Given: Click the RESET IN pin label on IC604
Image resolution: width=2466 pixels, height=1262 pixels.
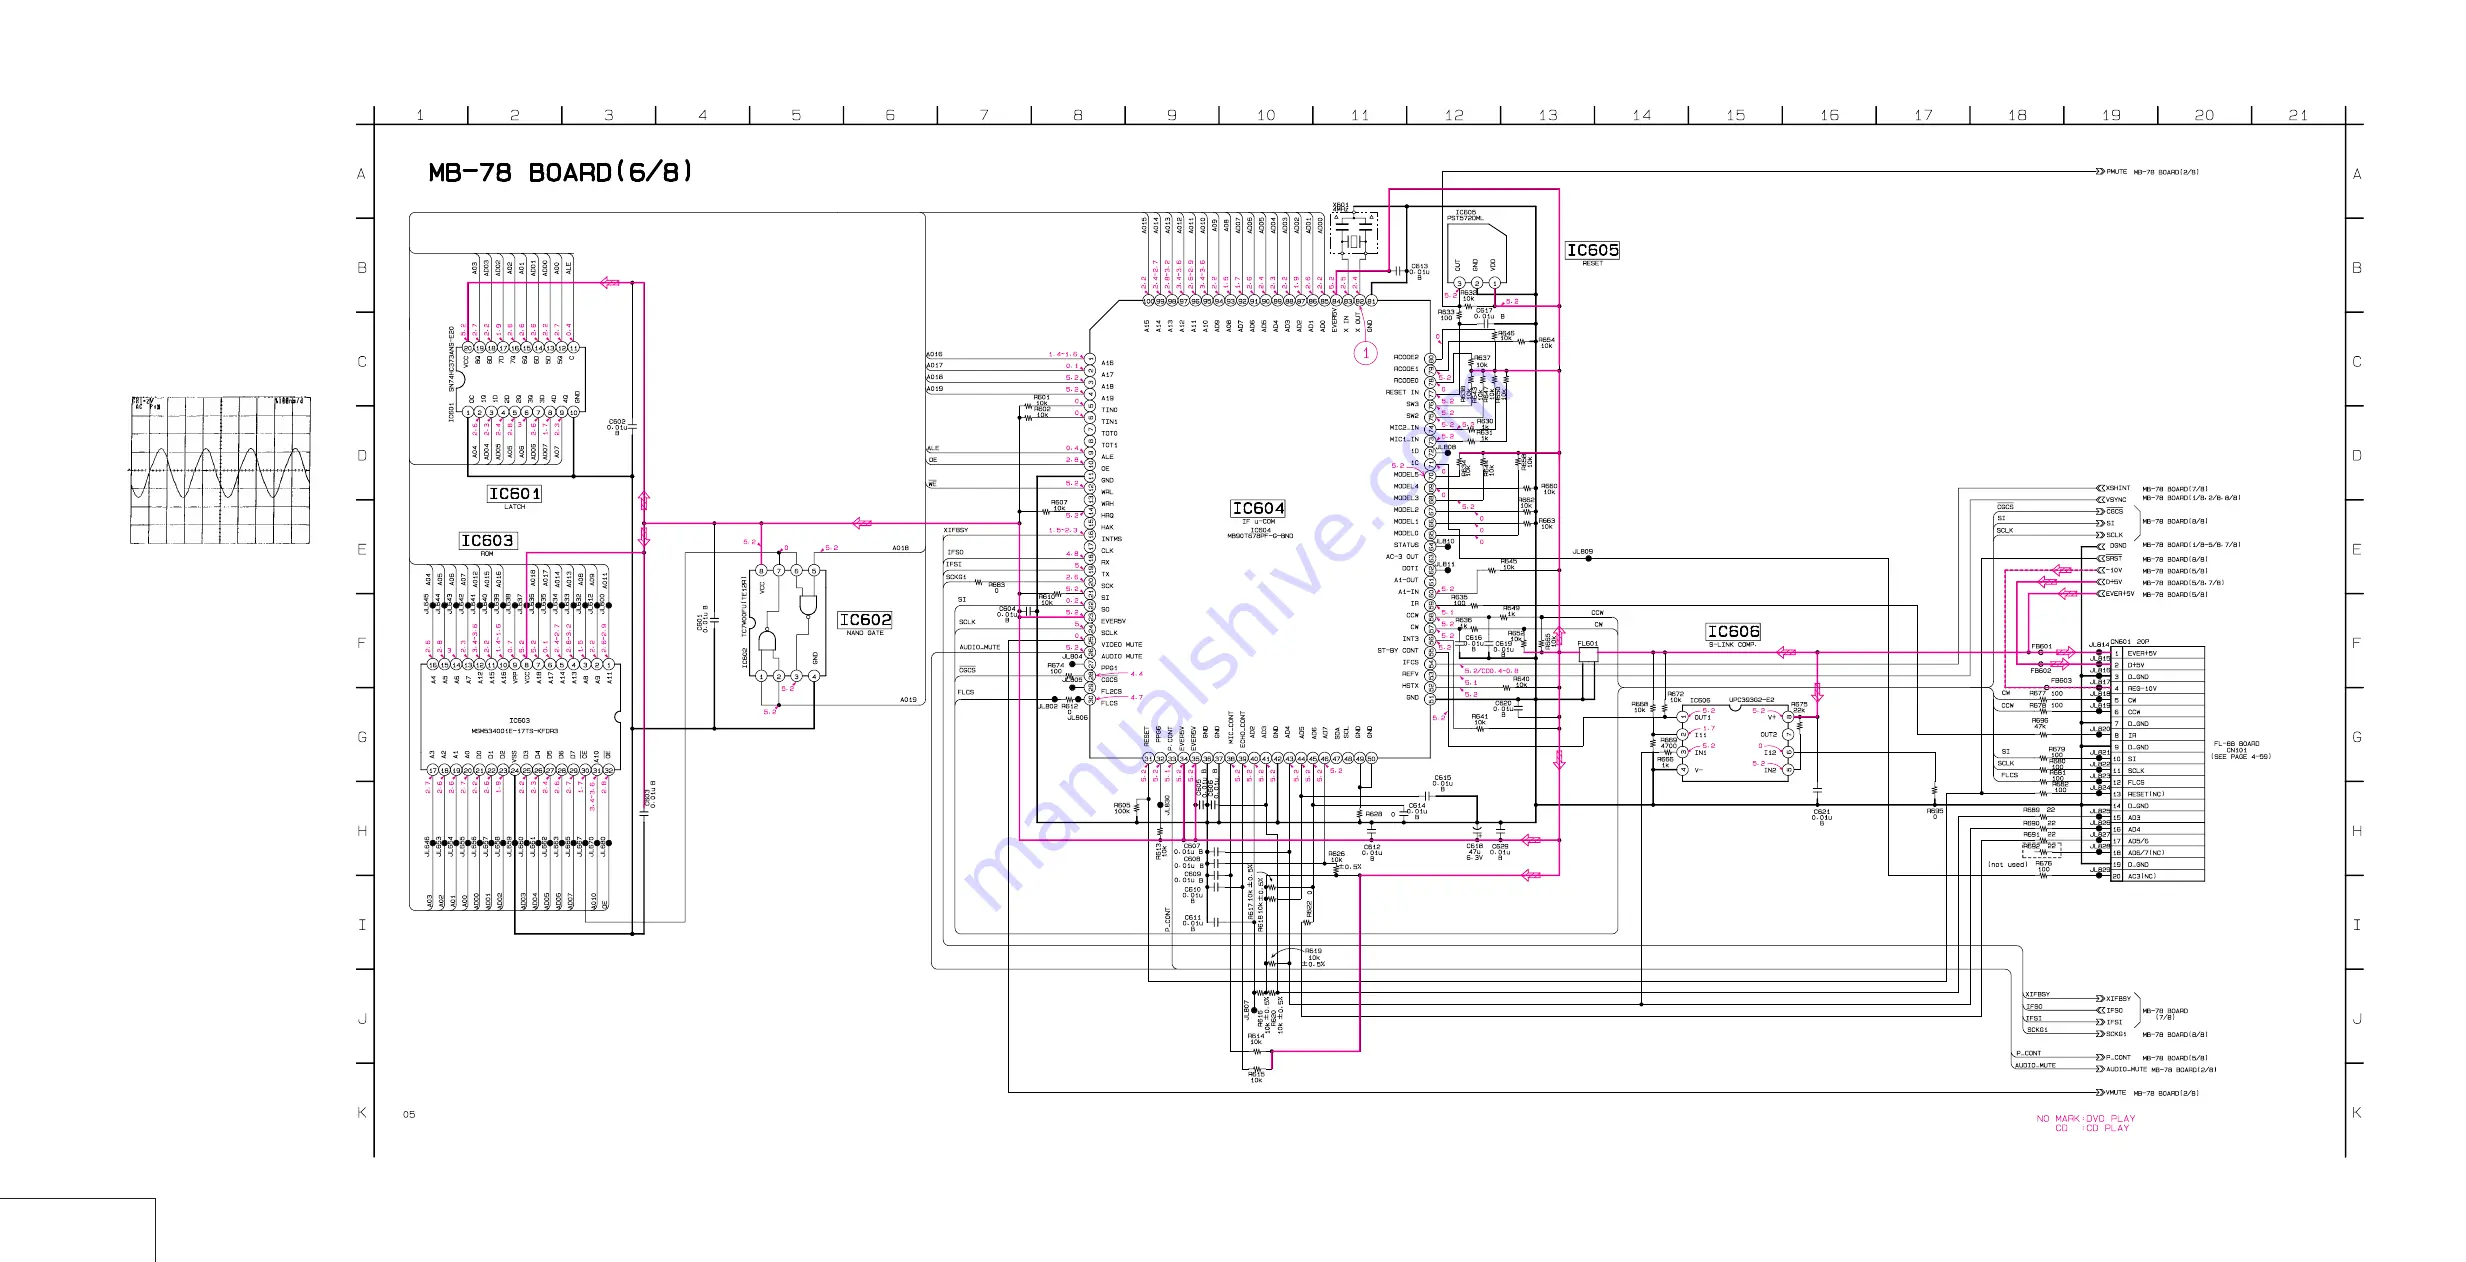Looking at the screenshot, I should click(1402, 393).
